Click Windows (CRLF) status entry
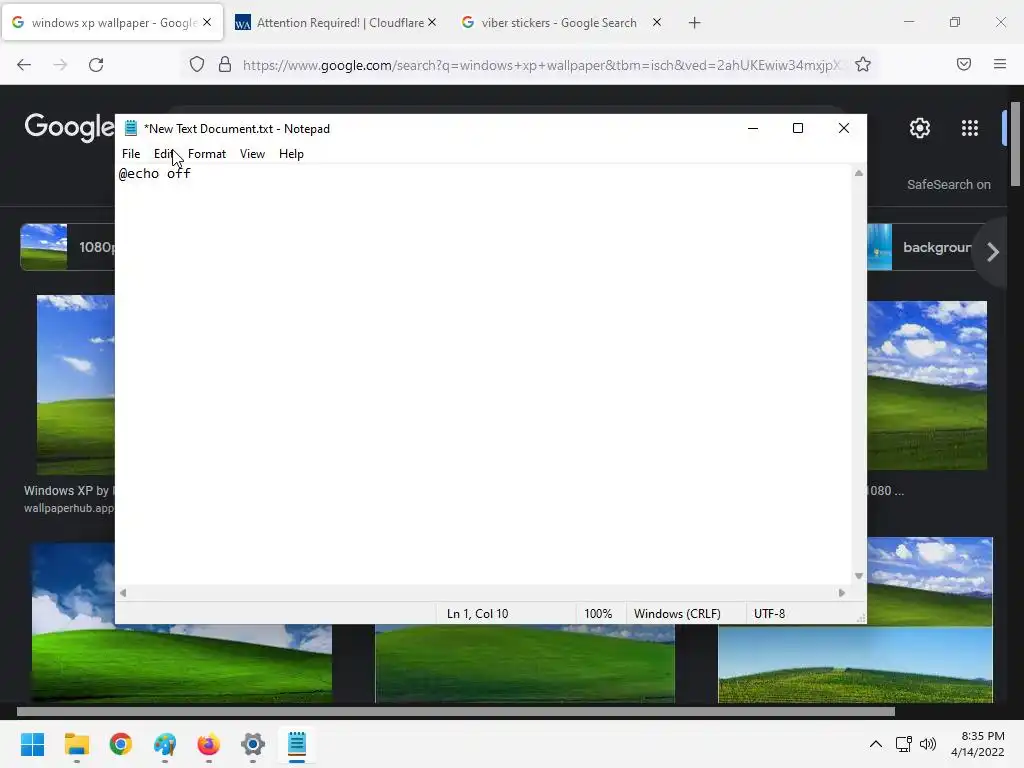 (x=677, y=614)
